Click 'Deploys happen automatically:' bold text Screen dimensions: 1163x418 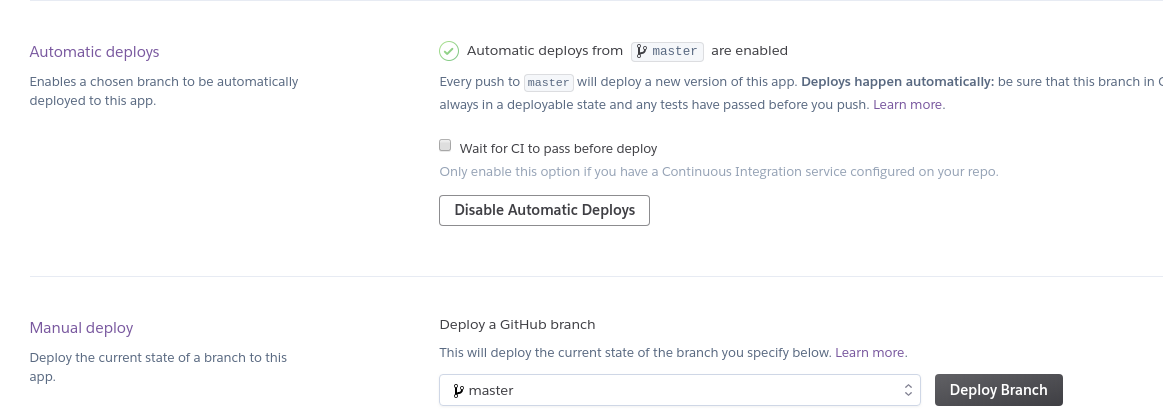[897, 82]
